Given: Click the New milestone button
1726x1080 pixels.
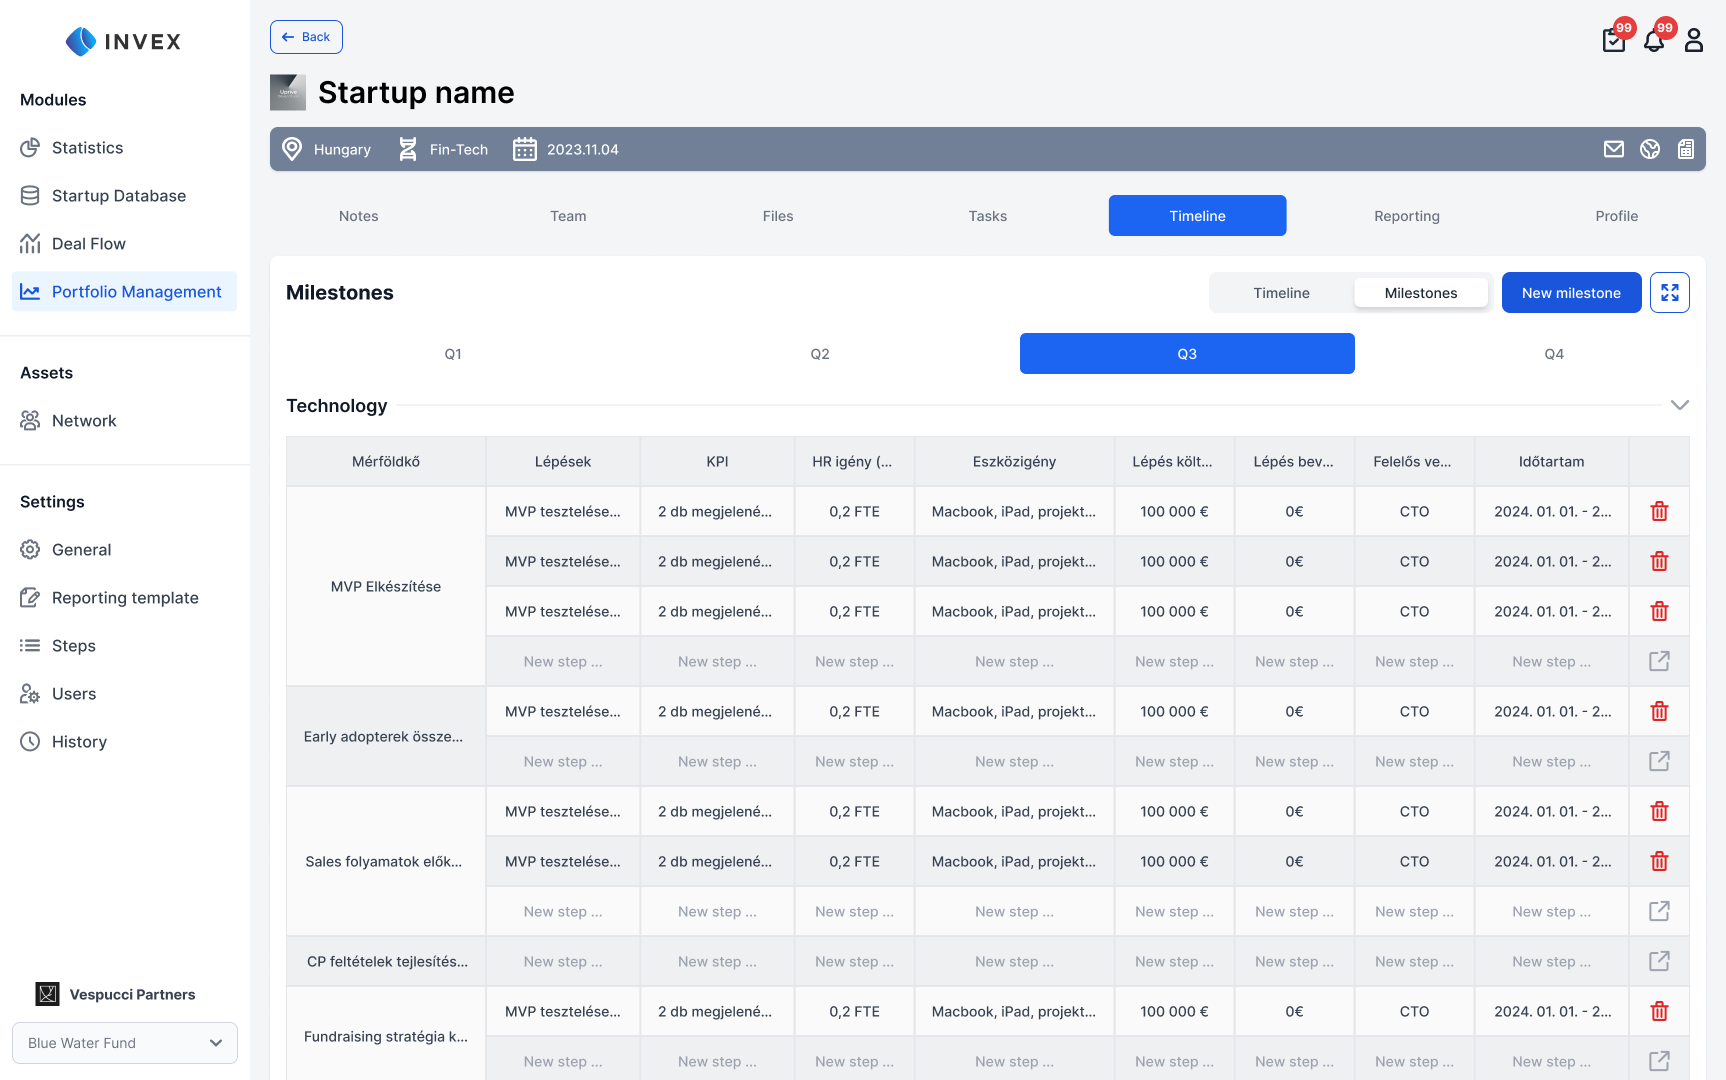Looking at the screenshot, I should coord(1571,293).
